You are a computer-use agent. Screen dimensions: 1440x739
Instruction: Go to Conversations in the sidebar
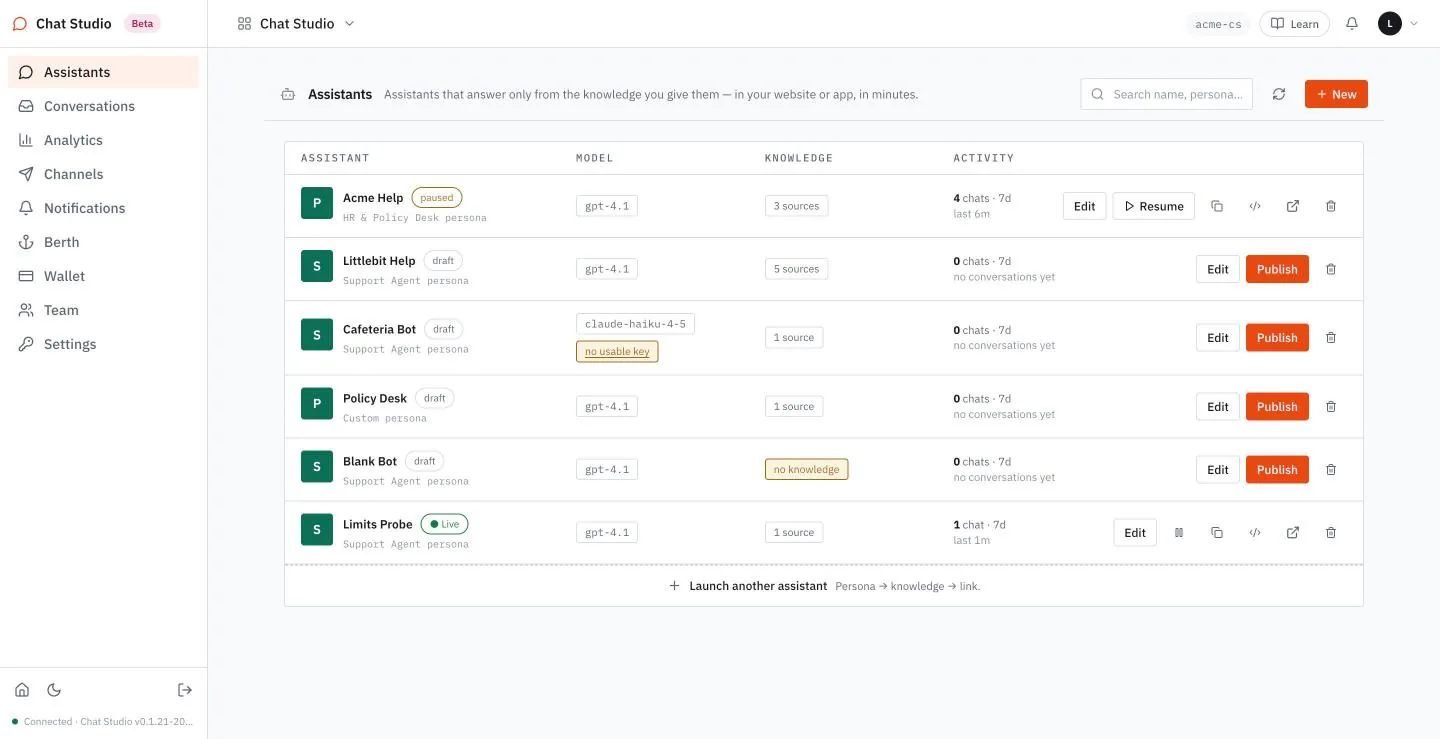pos(104,106)
